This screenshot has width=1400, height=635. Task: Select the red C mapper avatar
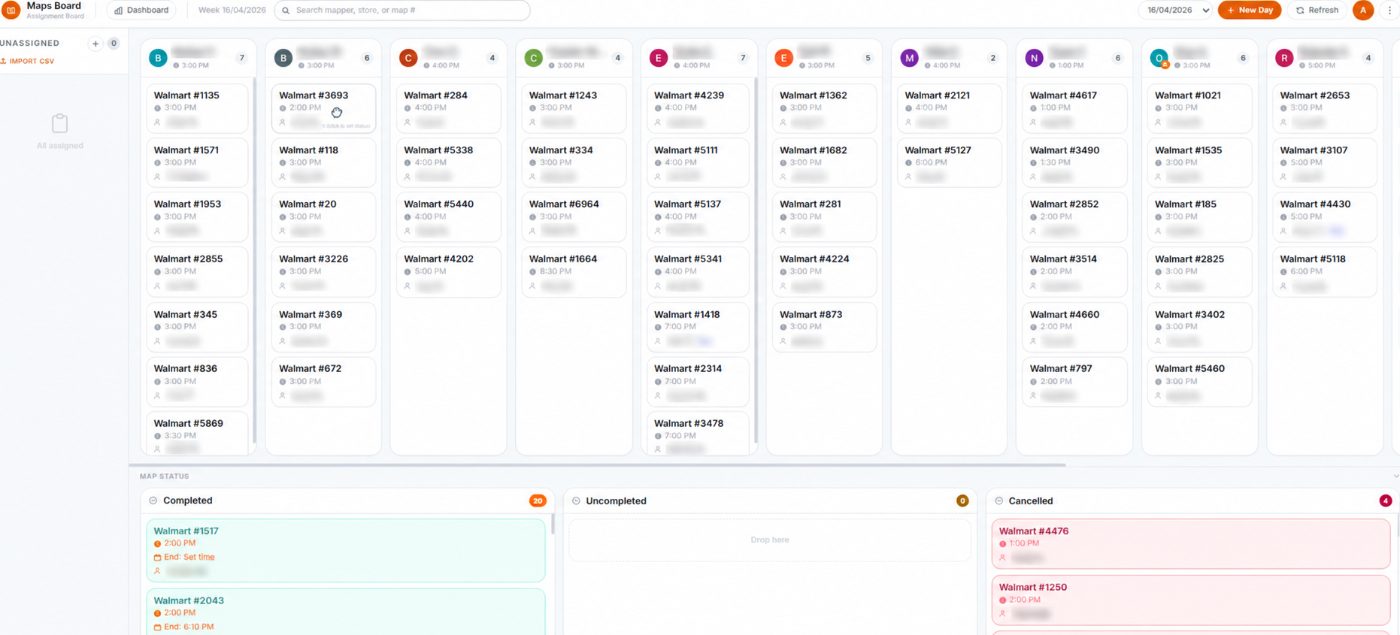coord(408,58)
